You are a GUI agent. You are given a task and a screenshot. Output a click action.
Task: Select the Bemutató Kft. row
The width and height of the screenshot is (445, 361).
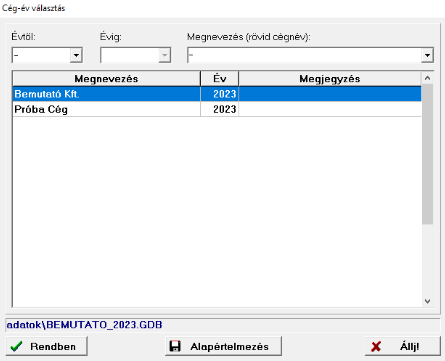[x=217, y=94]
